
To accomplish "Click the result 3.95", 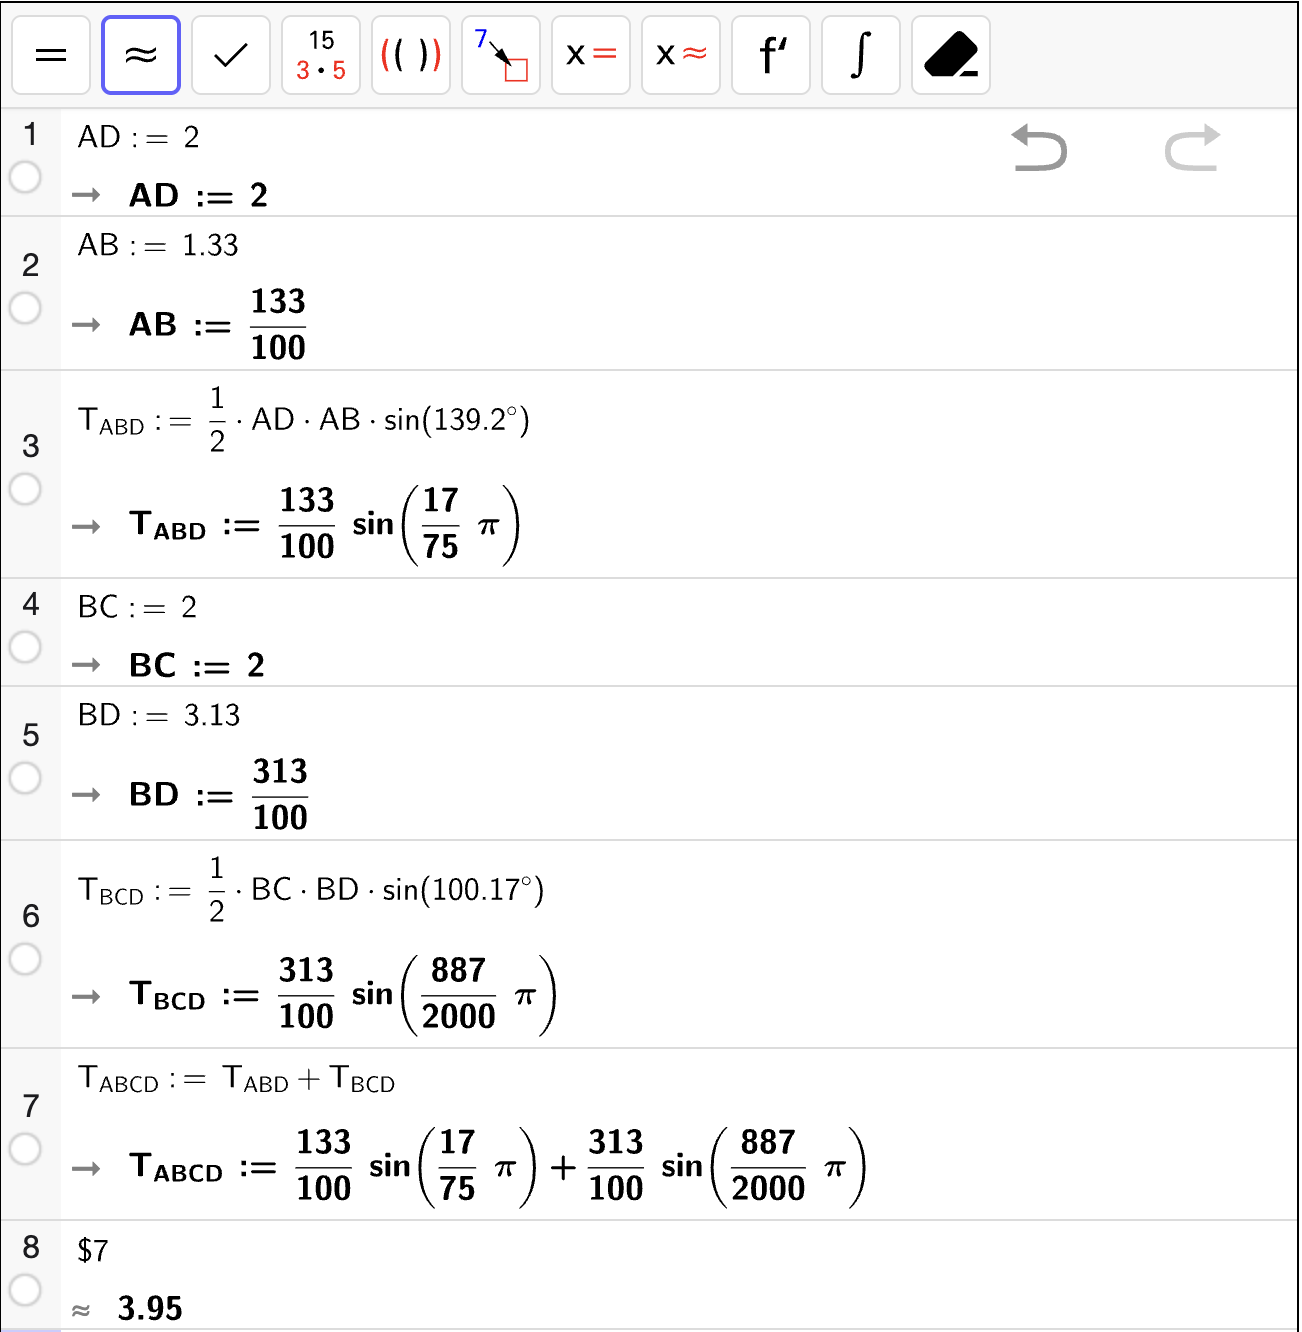I will (x=150, y=1308).
